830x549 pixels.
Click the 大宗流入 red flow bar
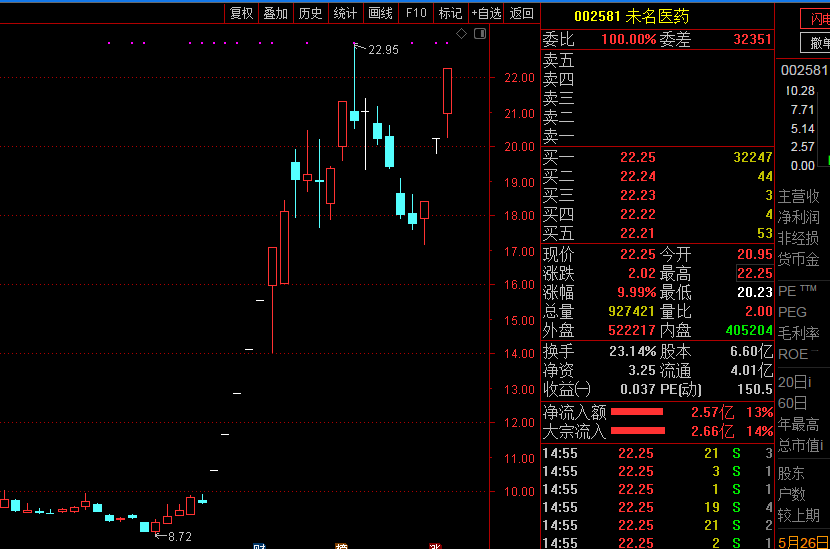pos(637,432)
